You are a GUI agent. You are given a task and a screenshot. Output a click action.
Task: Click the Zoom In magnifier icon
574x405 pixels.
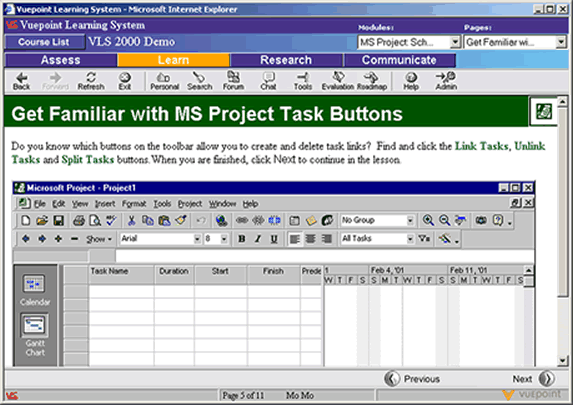point(428,220)
